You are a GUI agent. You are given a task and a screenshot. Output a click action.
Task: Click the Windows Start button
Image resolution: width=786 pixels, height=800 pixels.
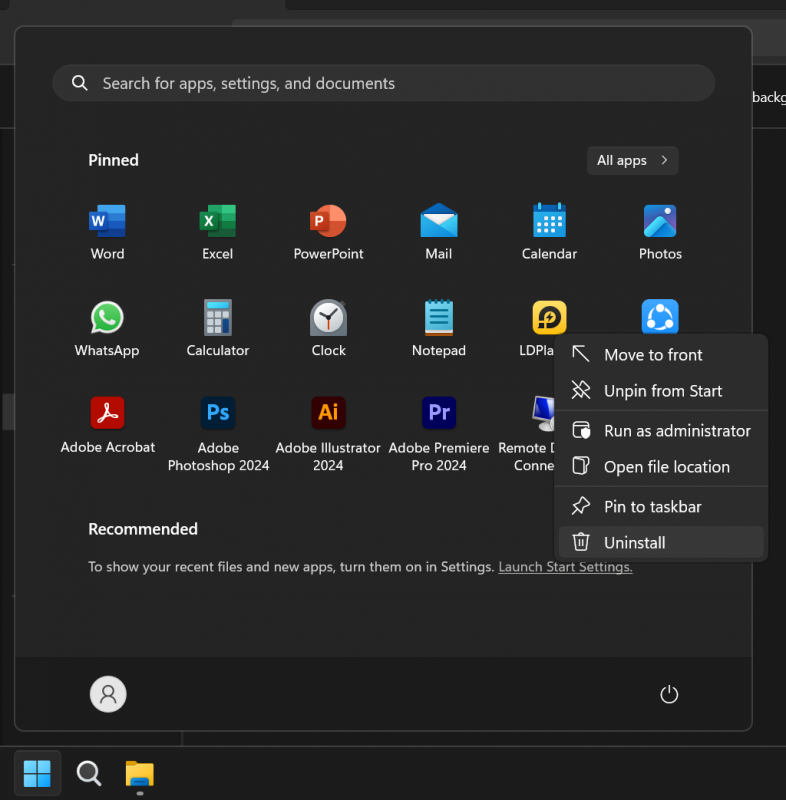tap(37, 773)
